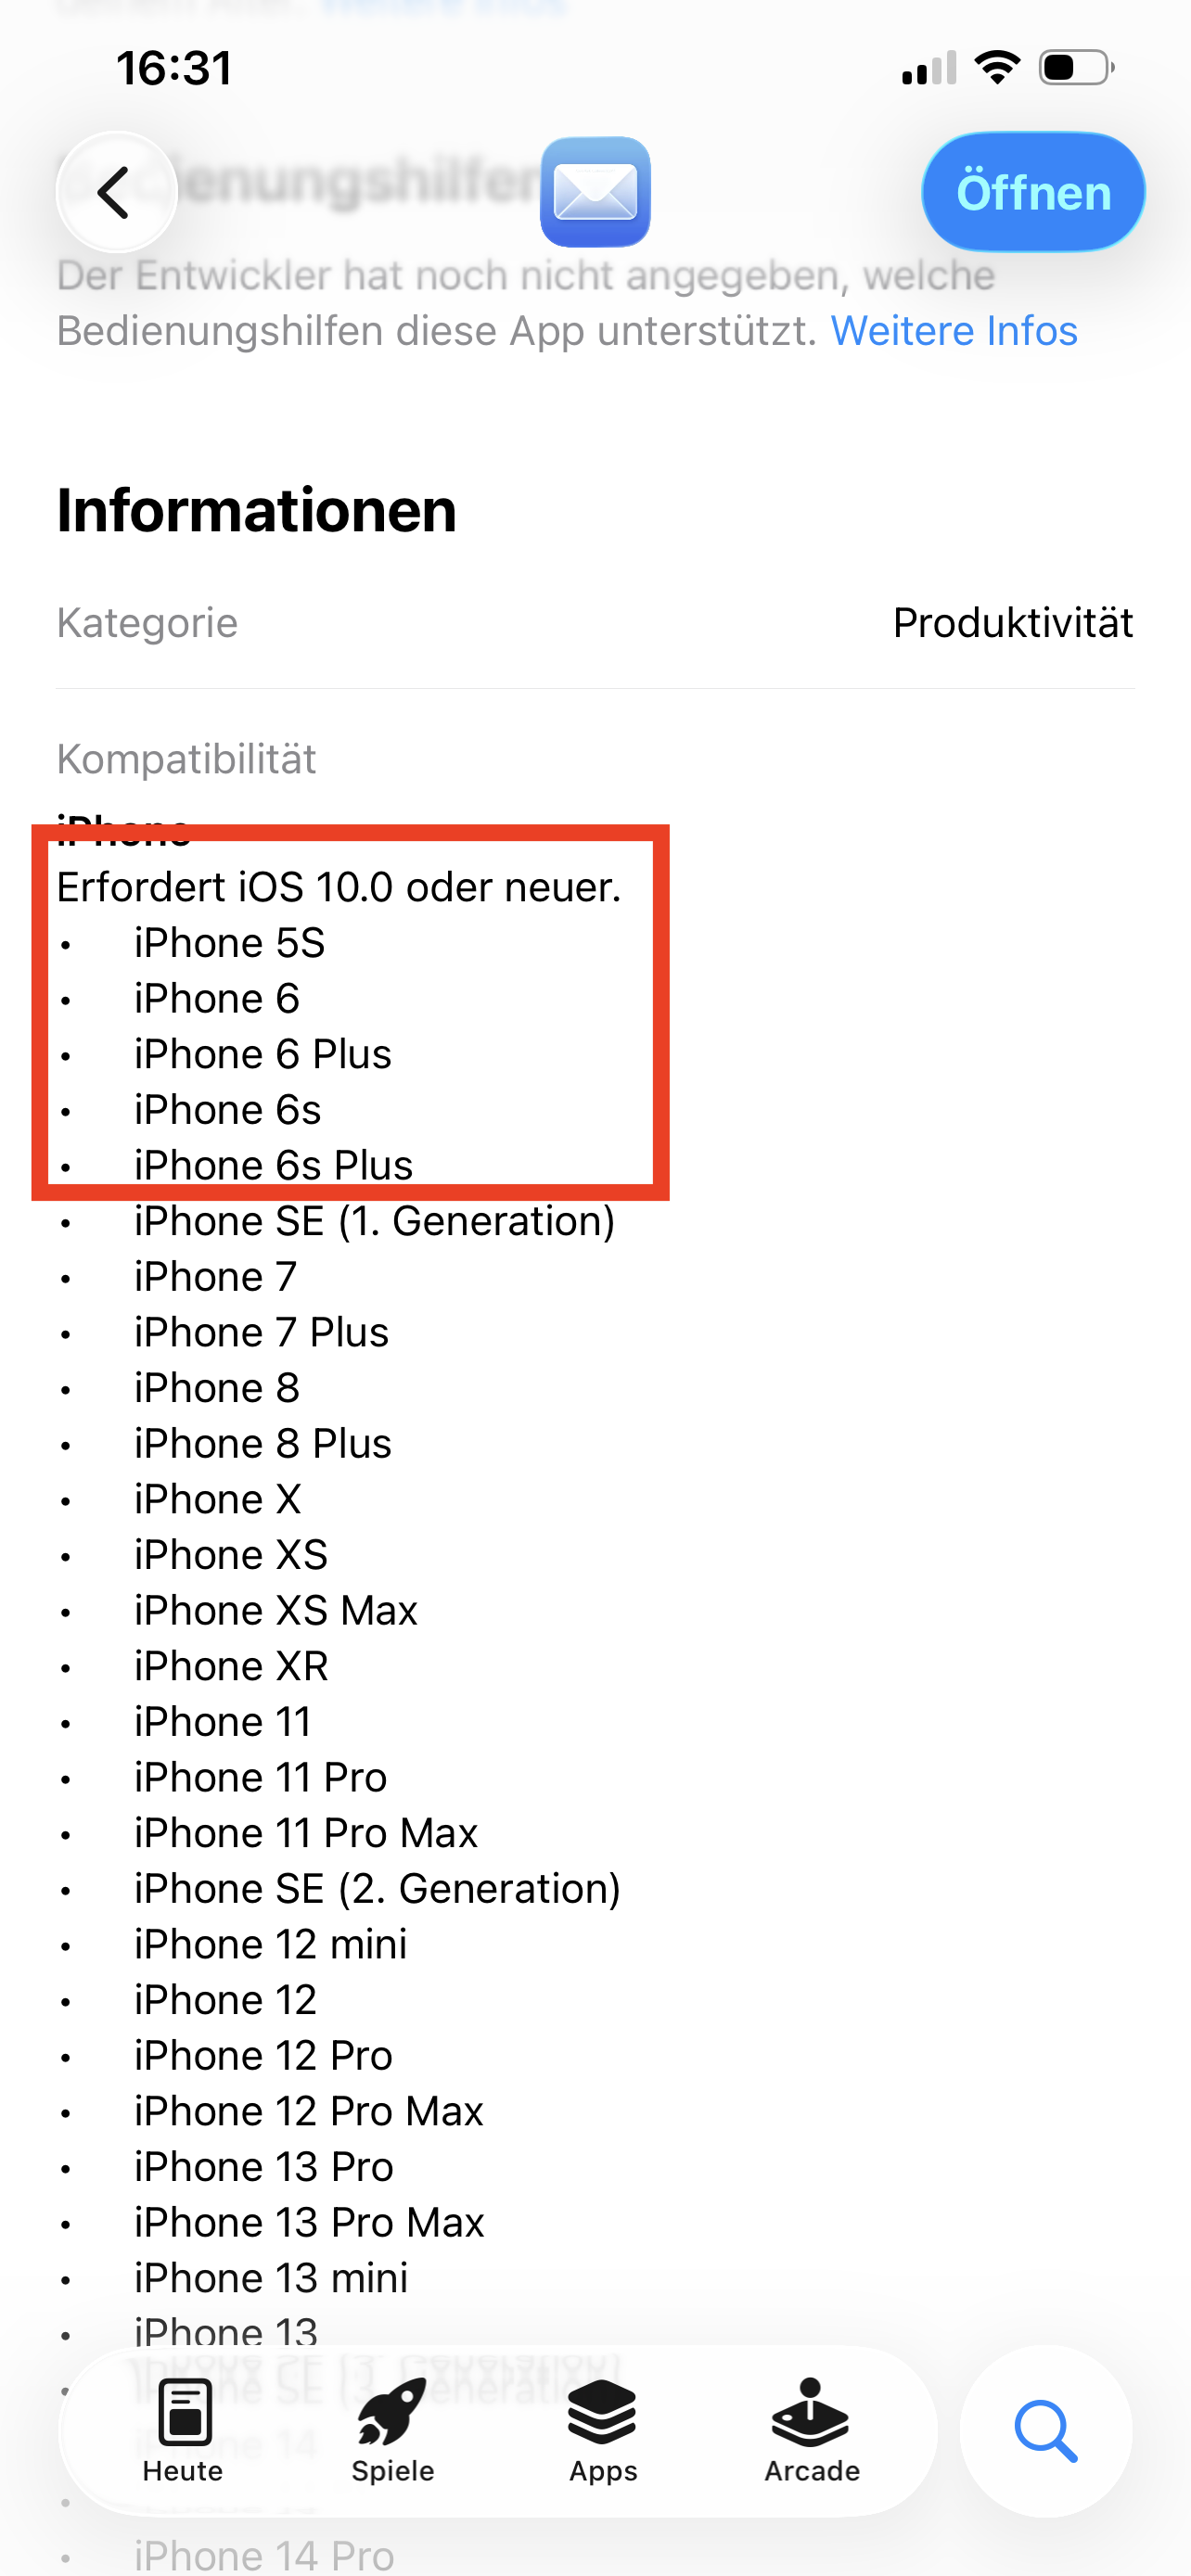Tap the Informationen heading
This screenshot has height=2576, width=1191.
(257, 511)
